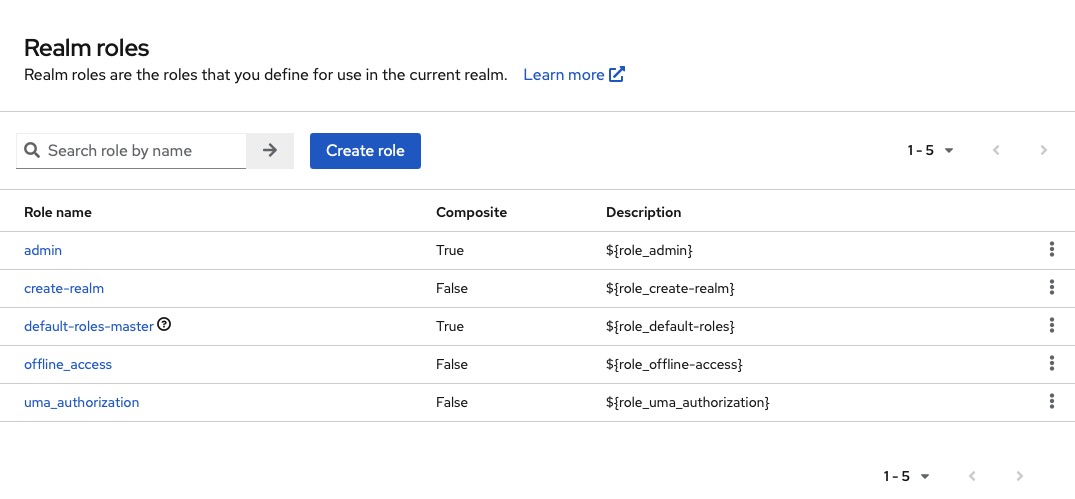1075x499 pixels.
Task: Click bottom next page chevron
Action: pos(1020,477)
